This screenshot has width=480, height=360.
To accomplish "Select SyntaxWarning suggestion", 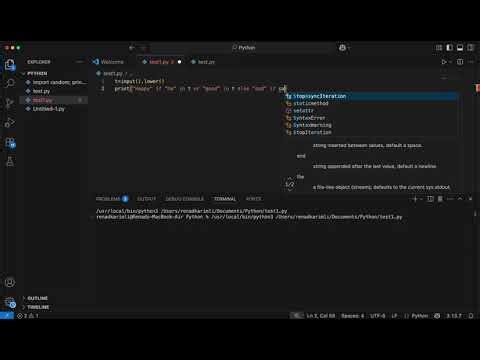I will pos(371,125).
